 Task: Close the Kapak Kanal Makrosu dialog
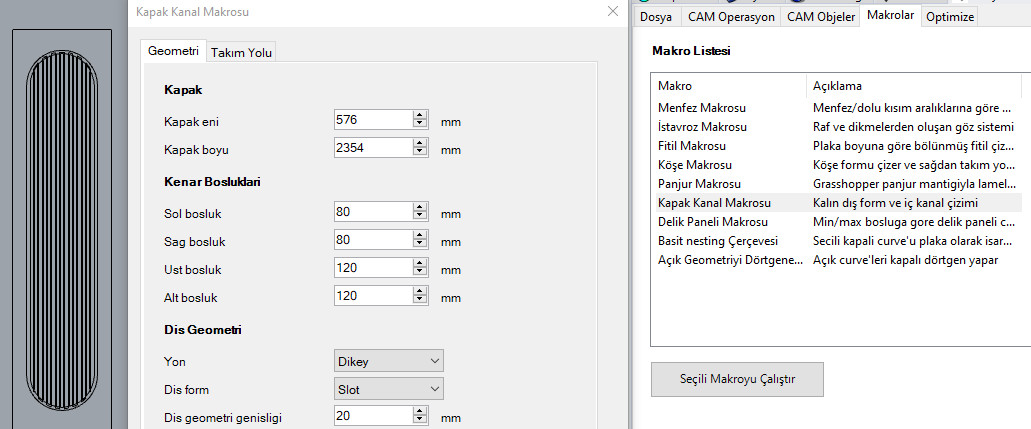(x=613, y=11)
